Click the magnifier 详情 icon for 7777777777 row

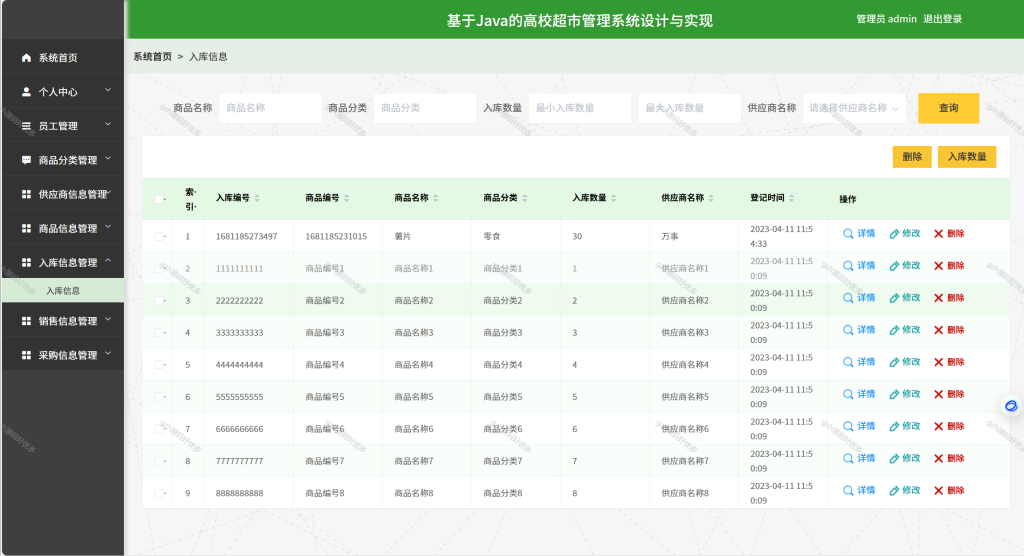coord(848,458)
